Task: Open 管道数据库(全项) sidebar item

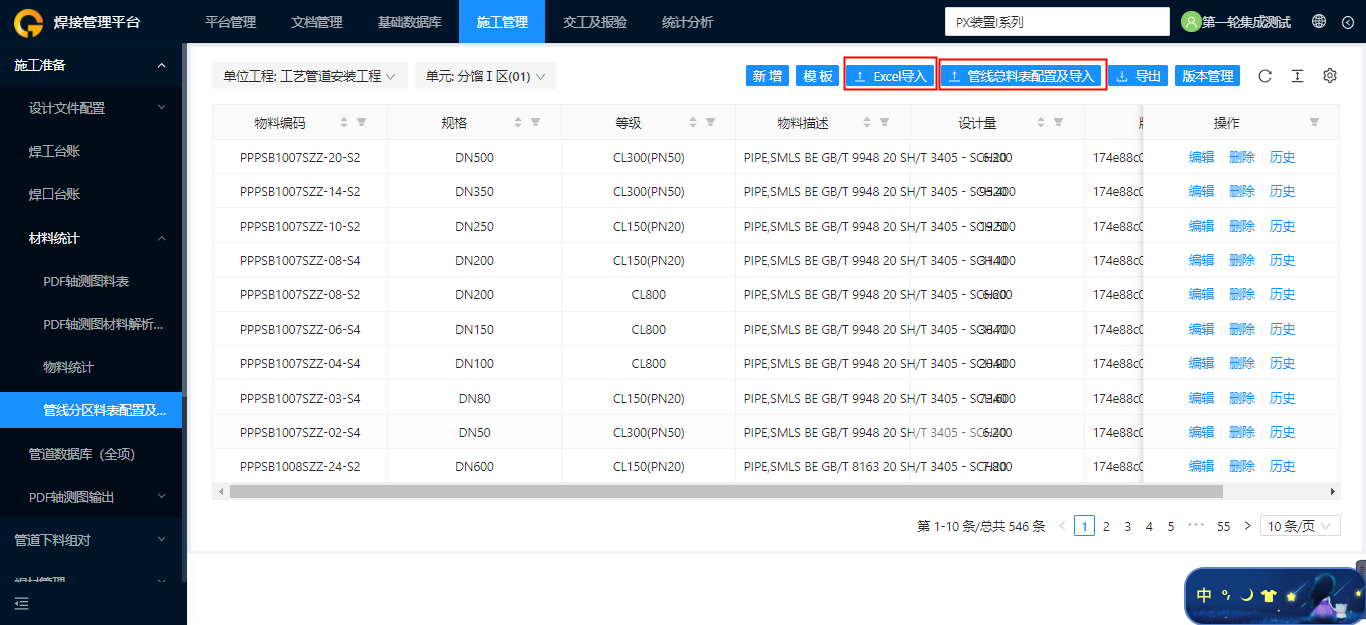Action: 91,454
